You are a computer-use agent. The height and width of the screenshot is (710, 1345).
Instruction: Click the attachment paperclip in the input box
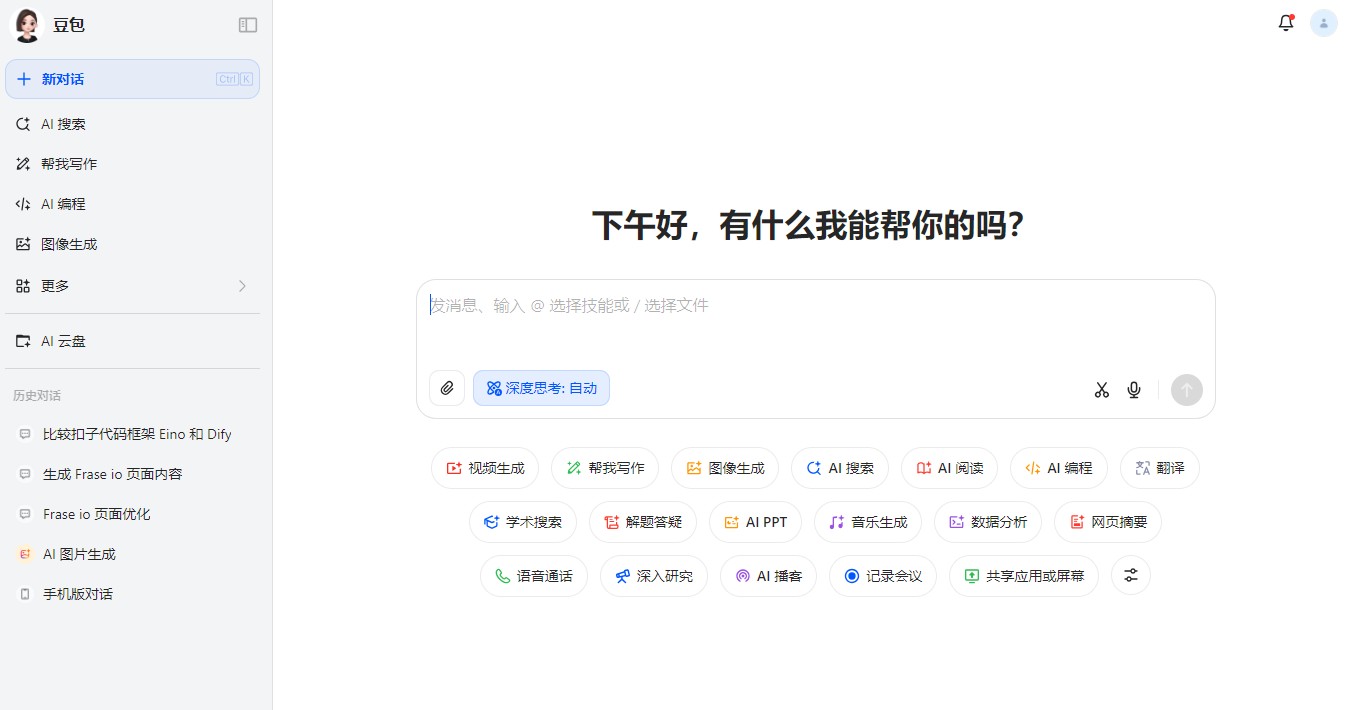tap(446, 389)
